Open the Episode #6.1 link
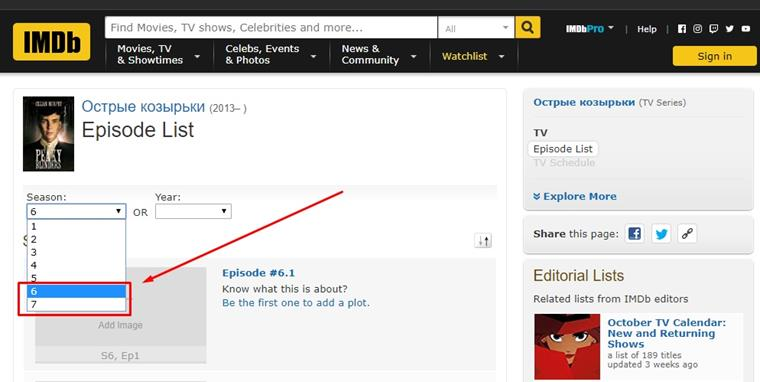Screen dimensions: 760x382 click(x=258, y=273)
